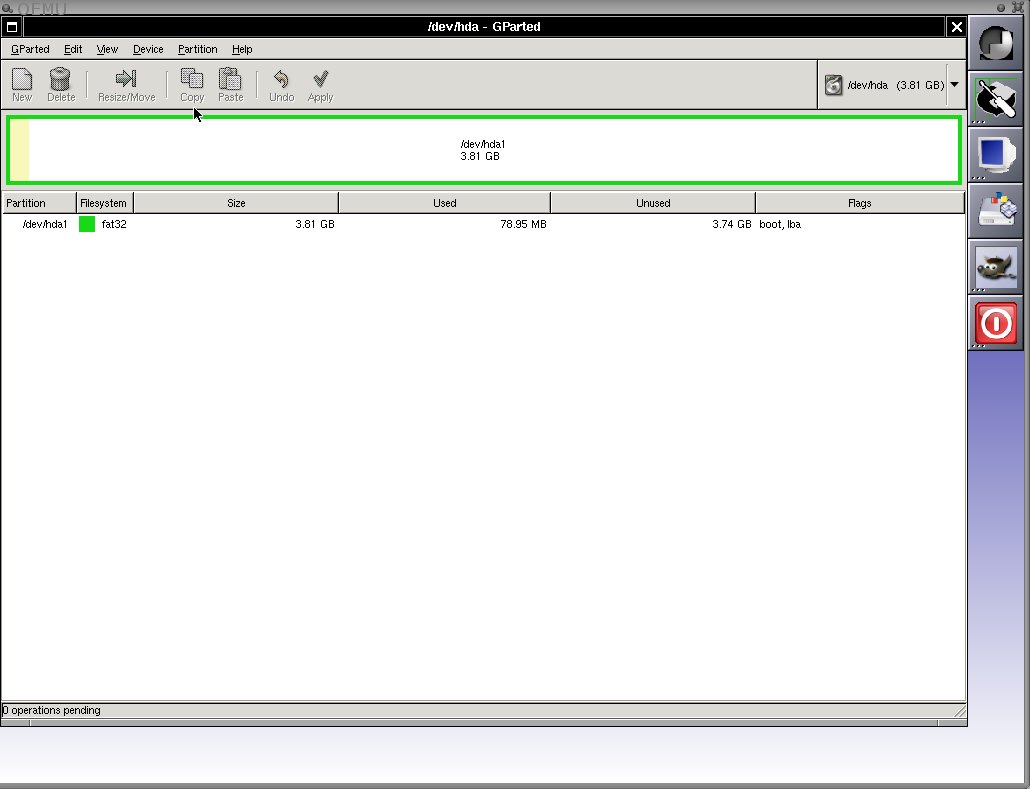This screenshot has width=1030, height=789.
Task: Open the View menu
Action: pyautogui.click(x=107, y=49)
